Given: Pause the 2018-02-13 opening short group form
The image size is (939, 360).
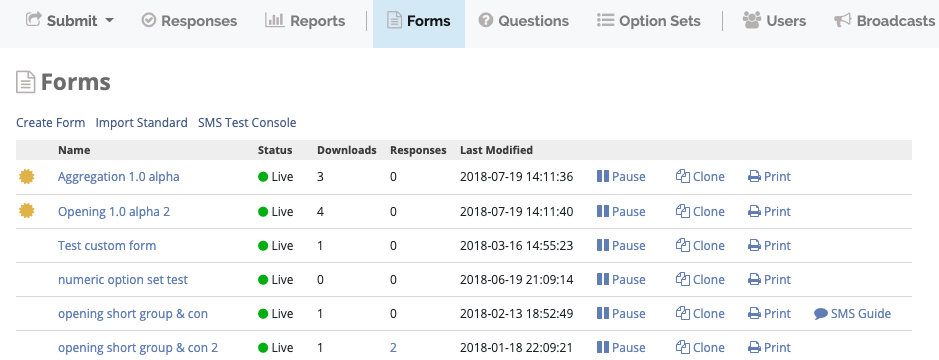Looking at the screenshot, I should click(621, 314).
